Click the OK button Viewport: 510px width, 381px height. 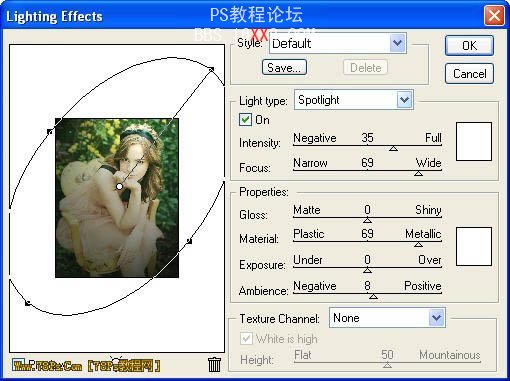tap(469, 46)
